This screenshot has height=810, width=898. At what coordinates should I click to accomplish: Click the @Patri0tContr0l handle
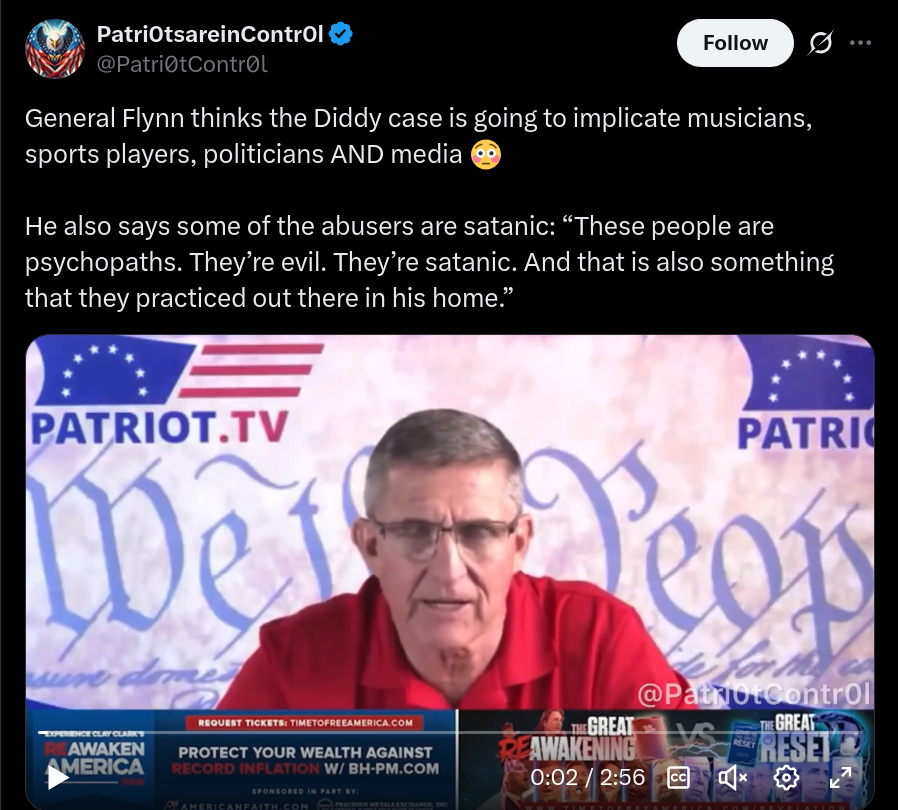pos(182,64)
